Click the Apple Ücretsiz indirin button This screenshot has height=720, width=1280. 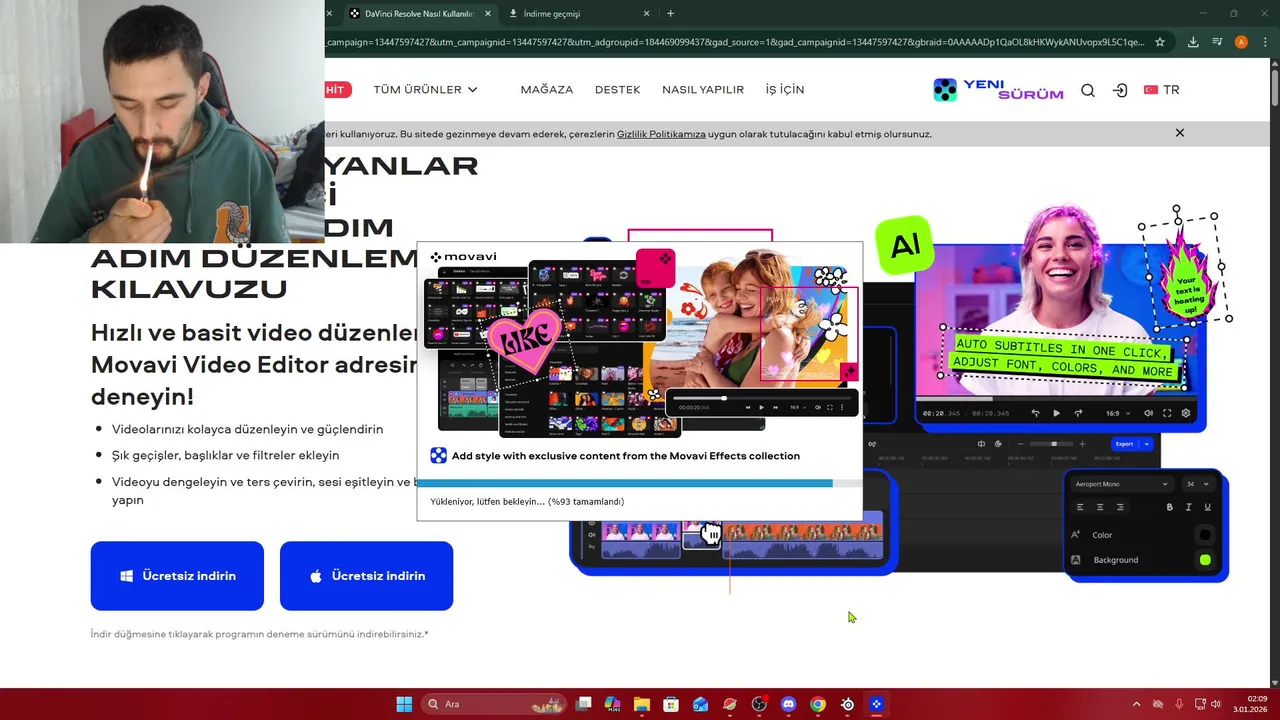366,576
